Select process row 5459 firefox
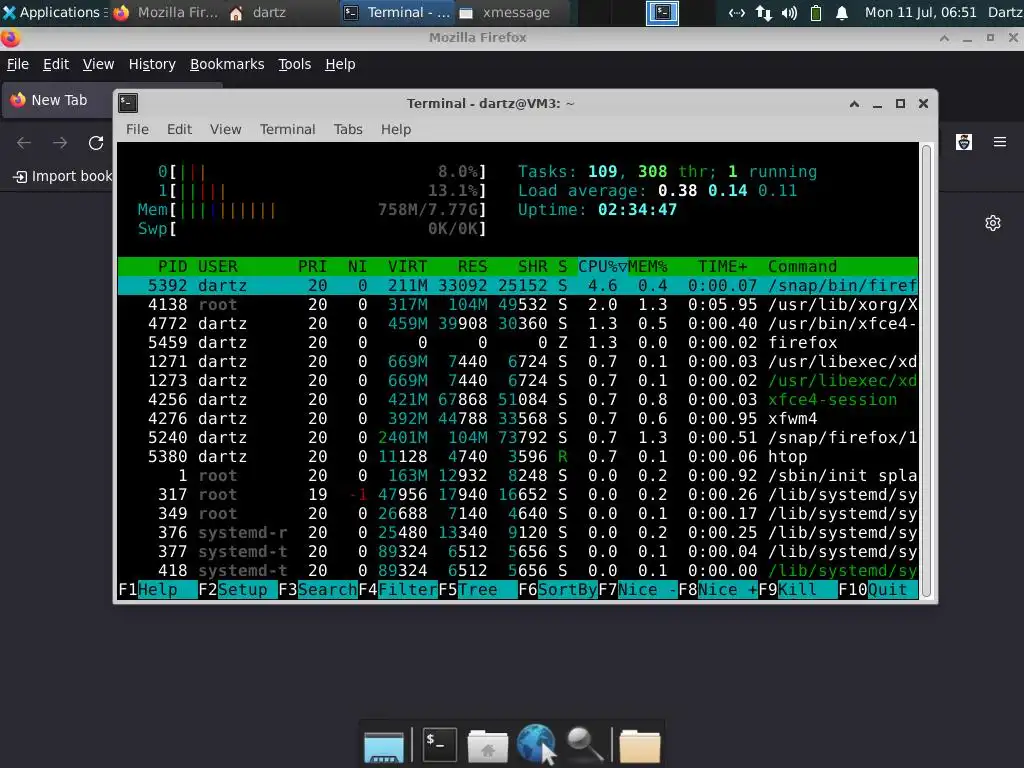Screen dimensions: 1024x768 click(518, 342)
